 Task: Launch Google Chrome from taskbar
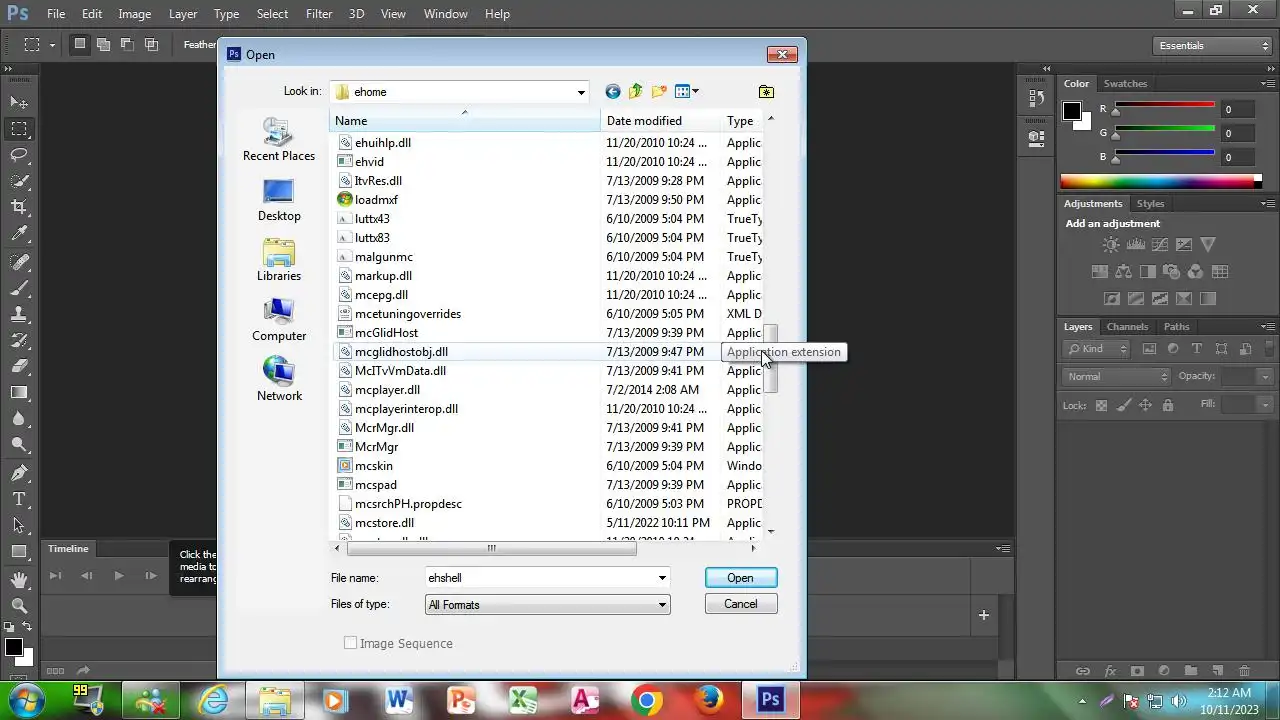click(x=647, y=700)
